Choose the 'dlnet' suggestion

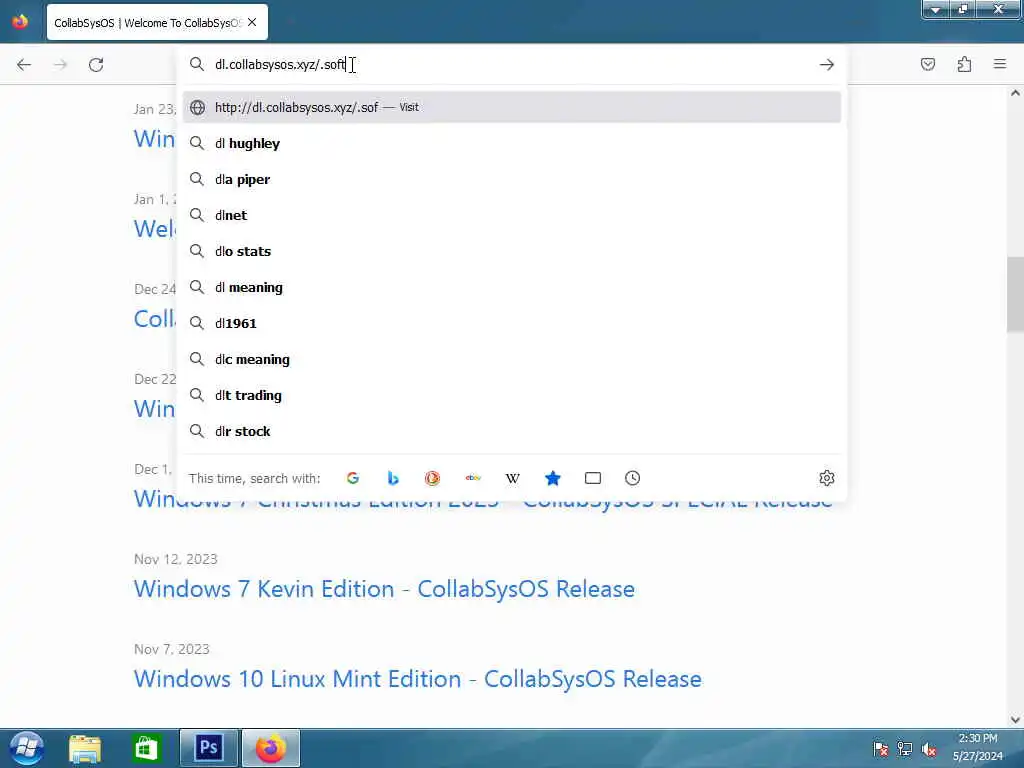click(512, 215)
